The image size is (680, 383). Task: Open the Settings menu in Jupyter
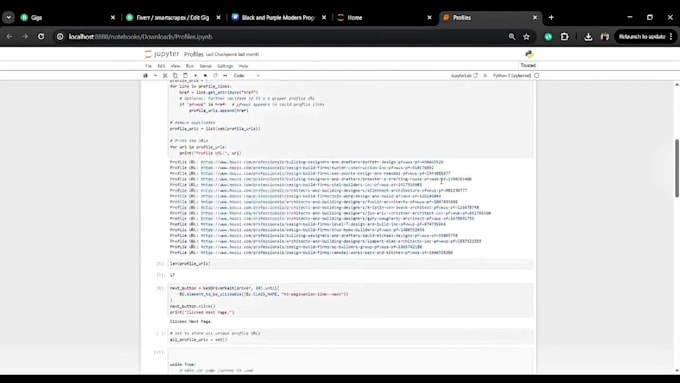pyautogui.click(x=225, y=66)
